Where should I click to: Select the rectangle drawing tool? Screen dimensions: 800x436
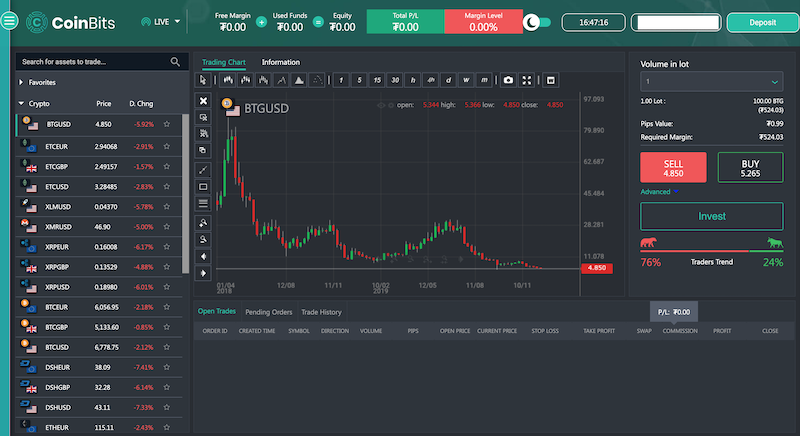pyautogui.click(x=203, y=187)
